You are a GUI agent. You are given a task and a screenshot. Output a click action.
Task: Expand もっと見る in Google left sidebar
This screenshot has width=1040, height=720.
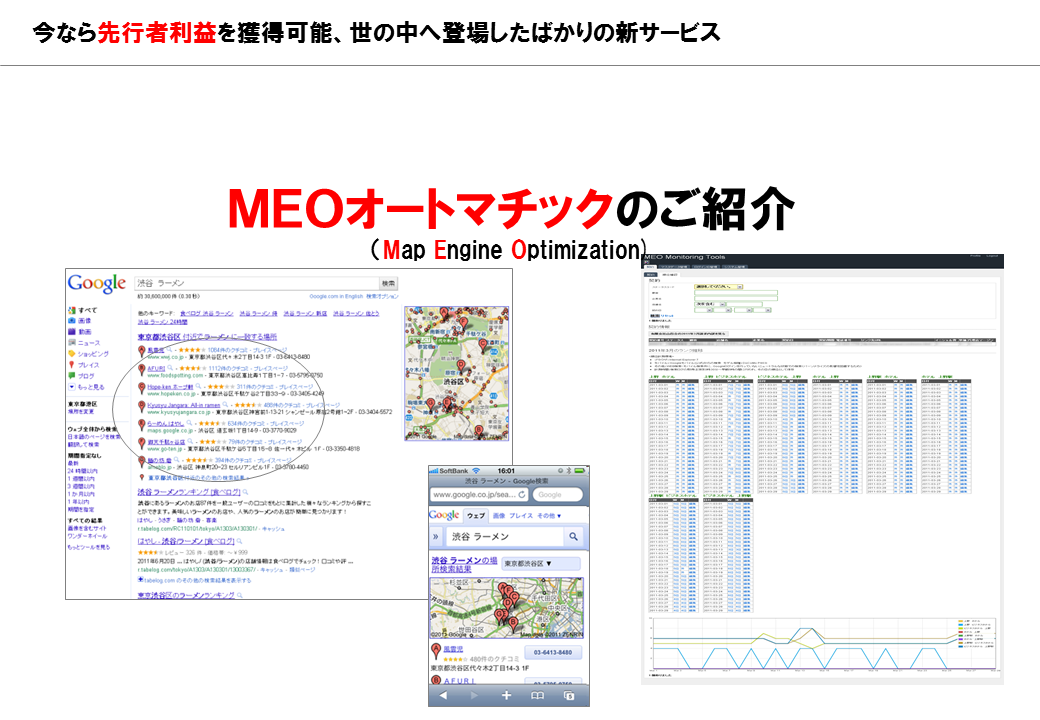click(x=86, y=386)
